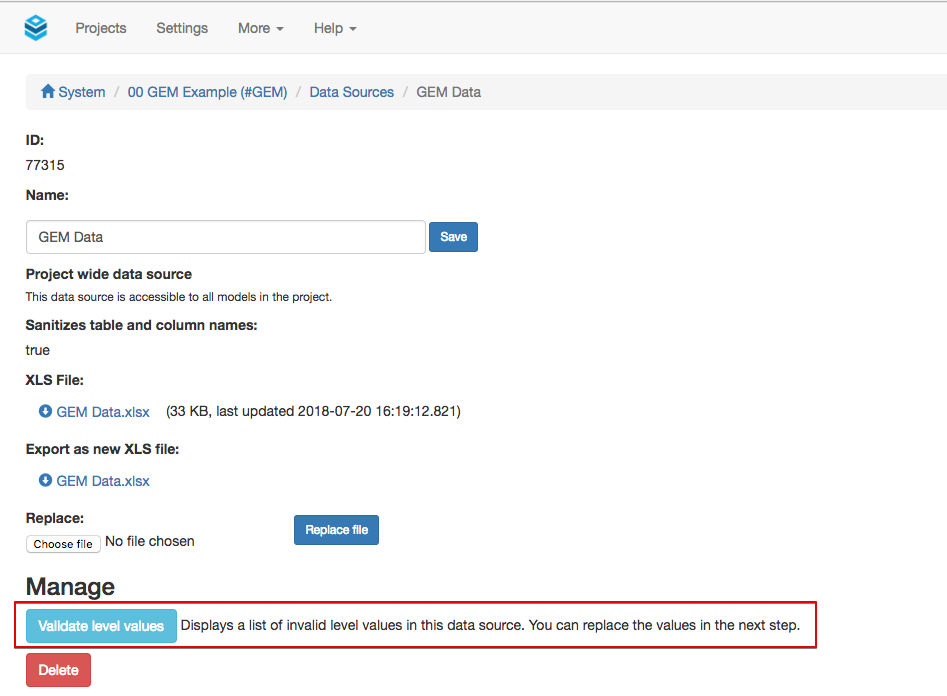Download GEM Data.xlsx under XLS File
947x696 pixels.
[103, 412]
